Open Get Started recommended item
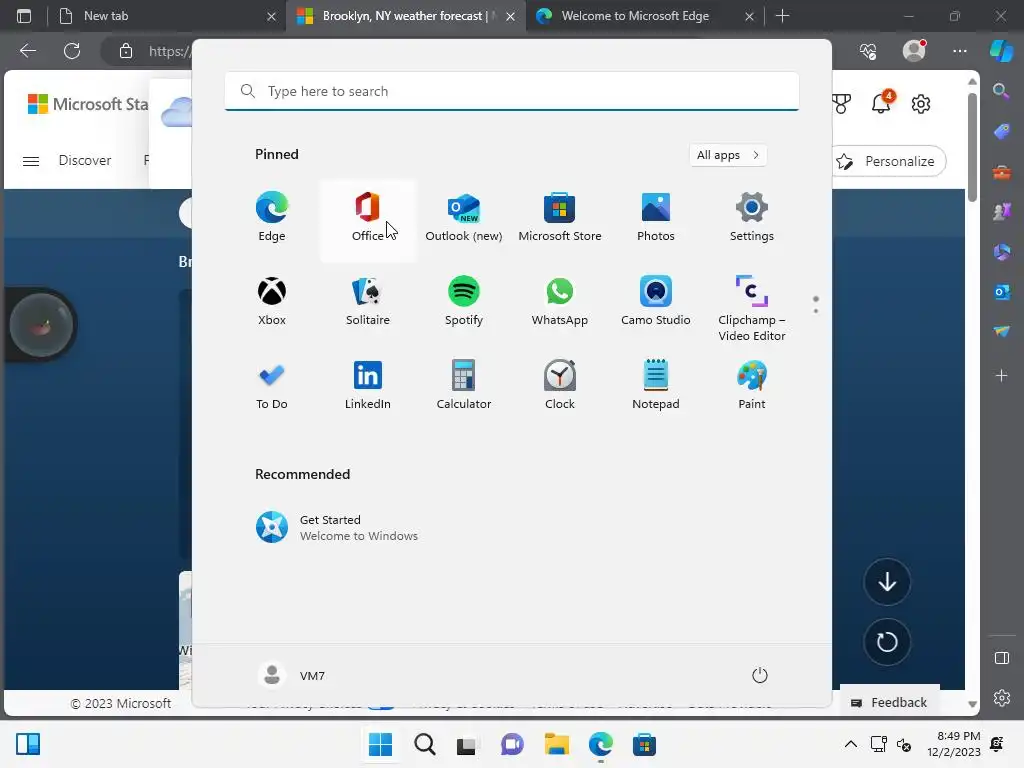The image size is (1024, 768). pyautogui.click(x=337, y=527)
